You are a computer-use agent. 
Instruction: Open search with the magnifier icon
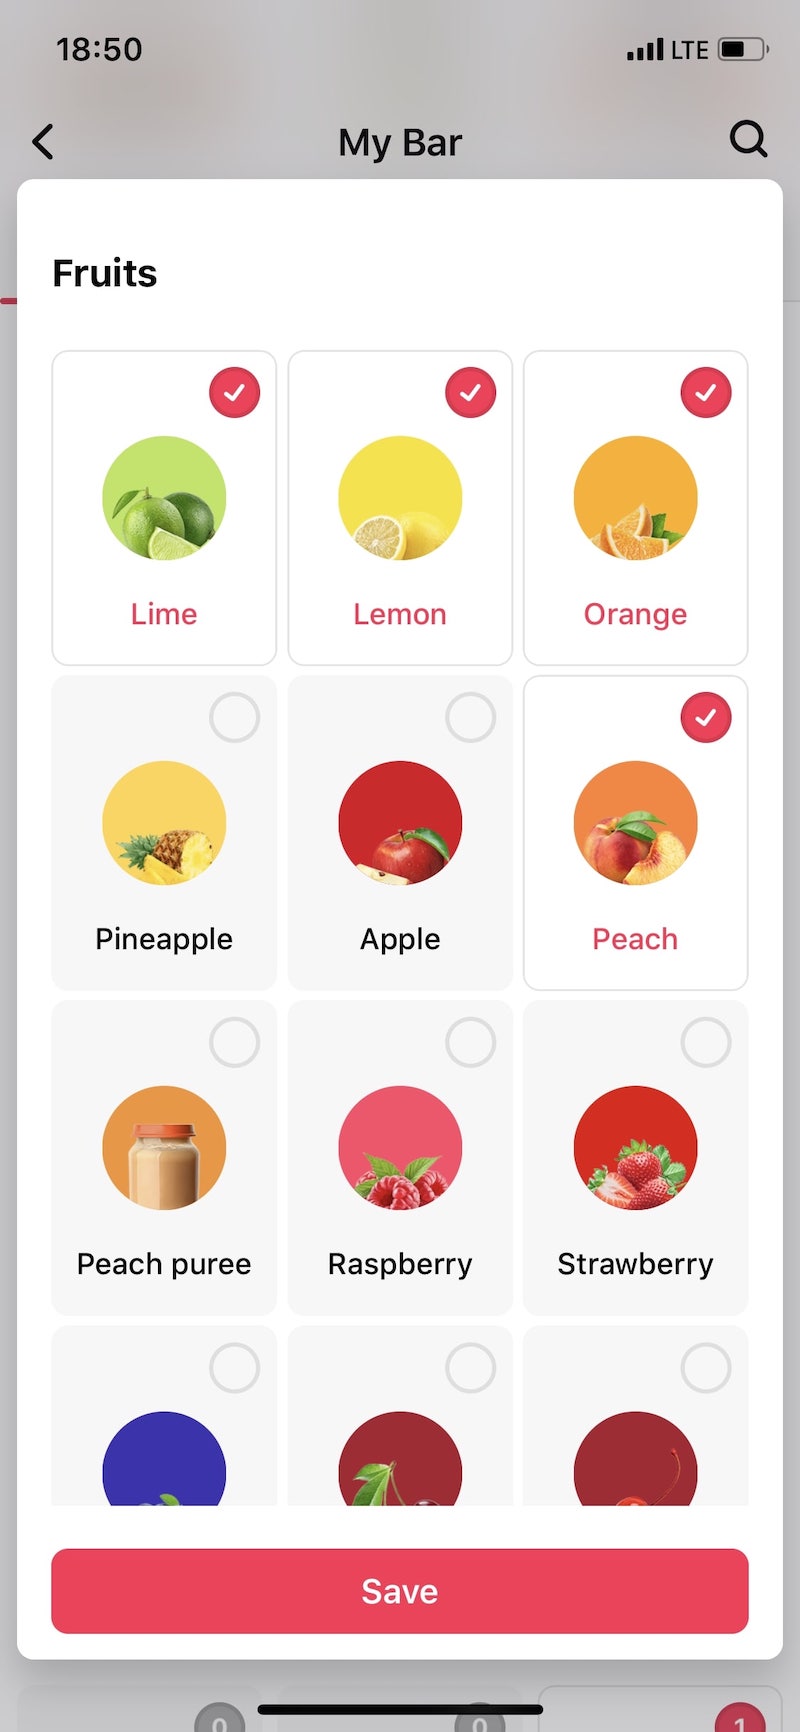[x=748, y=139]
